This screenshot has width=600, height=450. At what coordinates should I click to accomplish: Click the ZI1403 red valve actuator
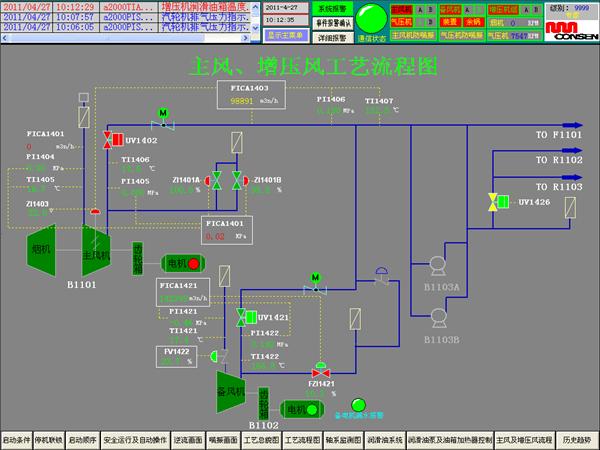coord(95,212)
